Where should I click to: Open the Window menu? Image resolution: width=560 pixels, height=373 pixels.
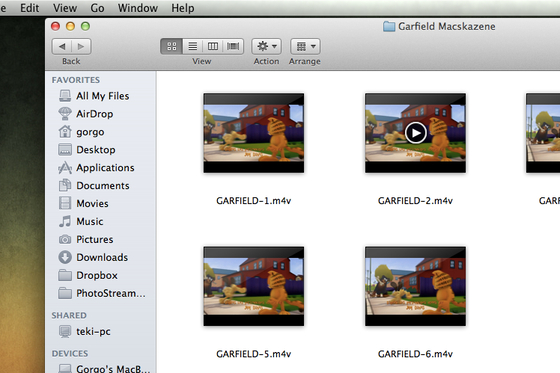(x=138, y=8)
